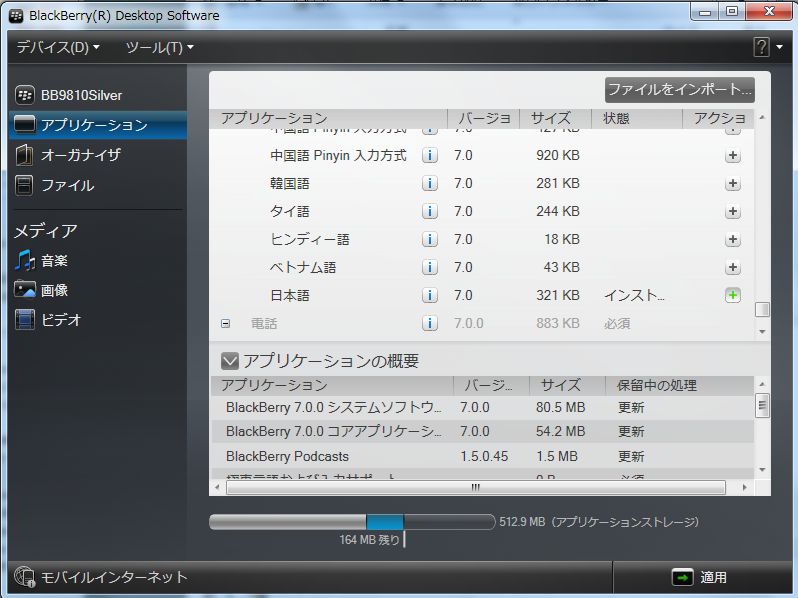This screenshot has width=798, height=598.
Task: Minimize the BlackBerry Desktop Software window
Action: pyautogui.click(x=705, y=12)
